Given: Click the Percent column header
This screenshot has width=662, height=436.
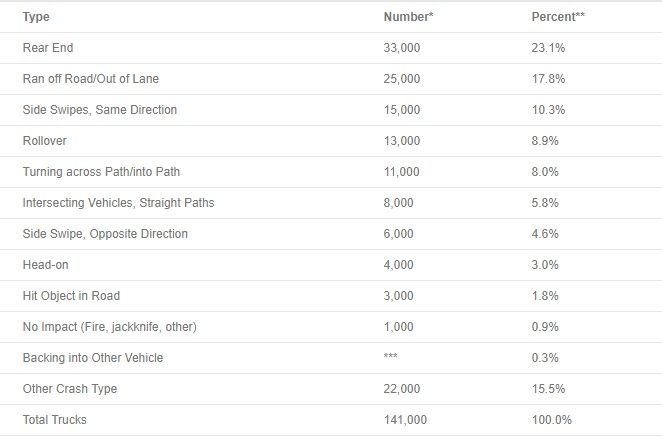Looking at the screenshot, I should tap(558, 17).
